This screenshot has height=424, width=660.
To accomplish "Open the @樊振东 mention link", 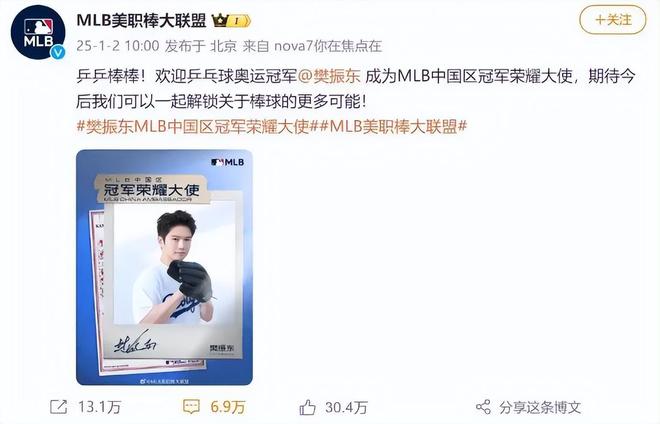I will (x=329, y=76).
